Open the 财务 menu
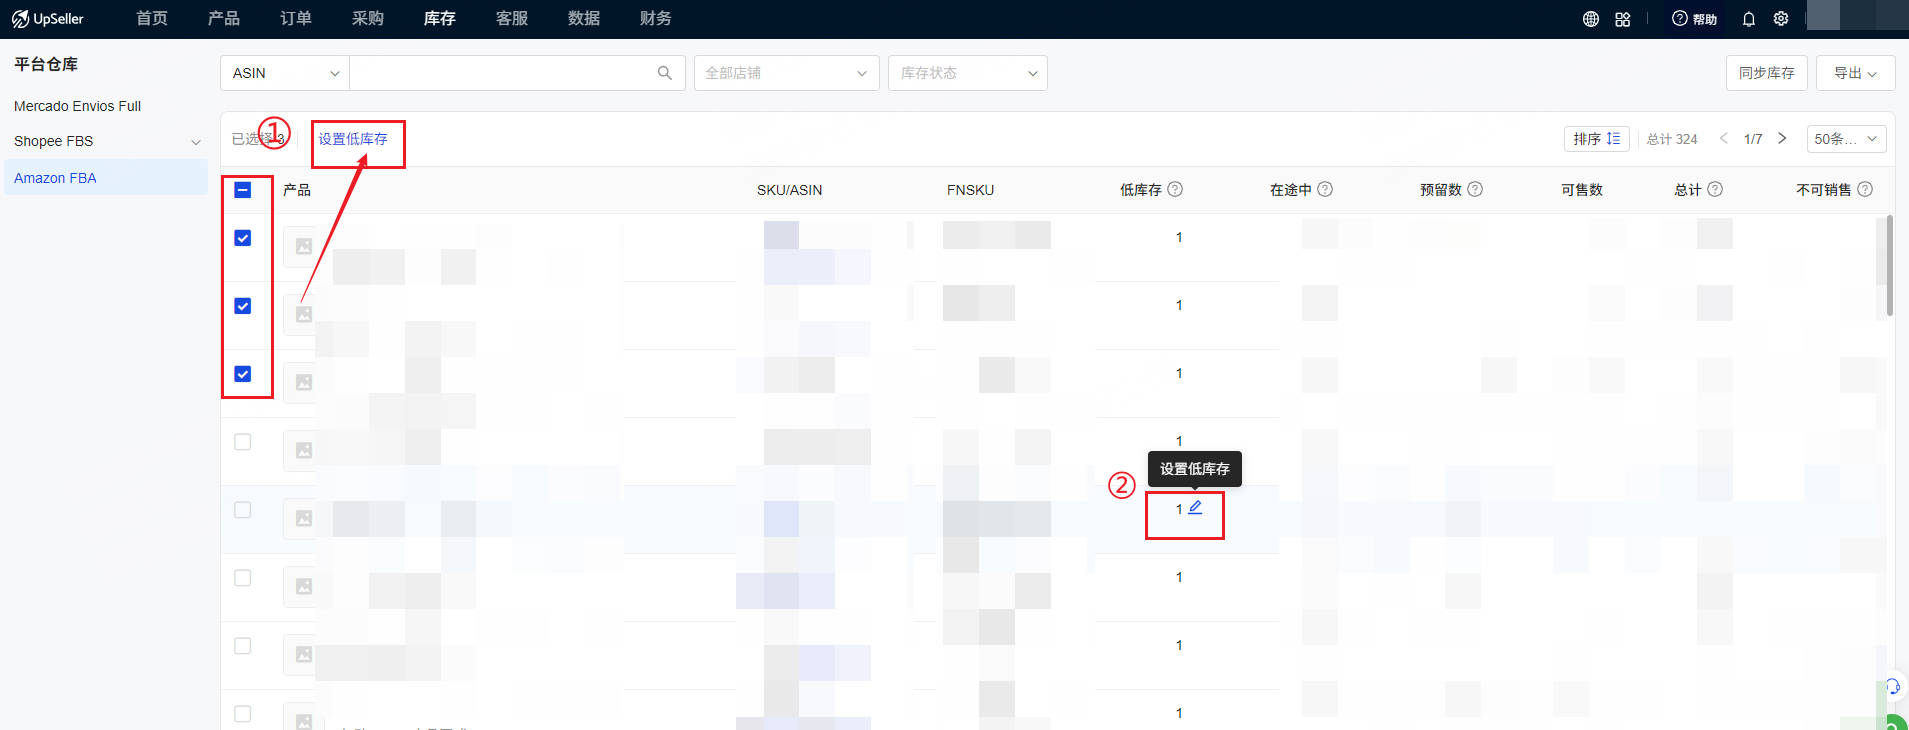Viewport: 1909px width, 730px height. 656,19
